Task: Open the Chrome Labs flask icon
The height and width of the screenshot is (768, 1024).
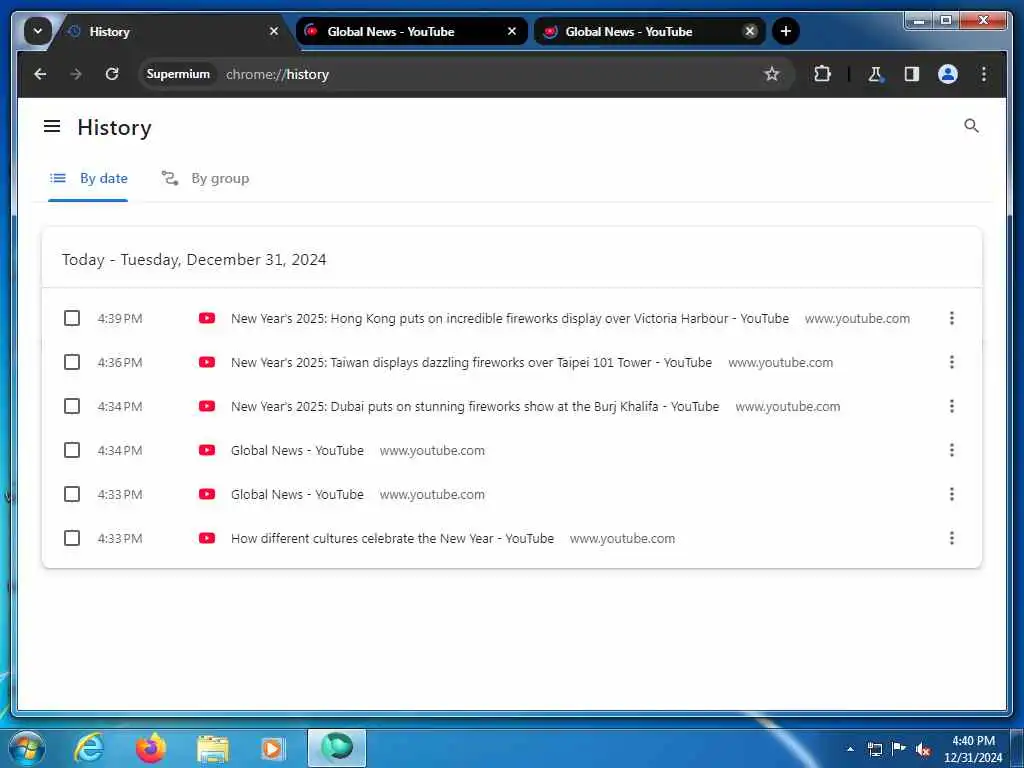Action: coord(875,74)
